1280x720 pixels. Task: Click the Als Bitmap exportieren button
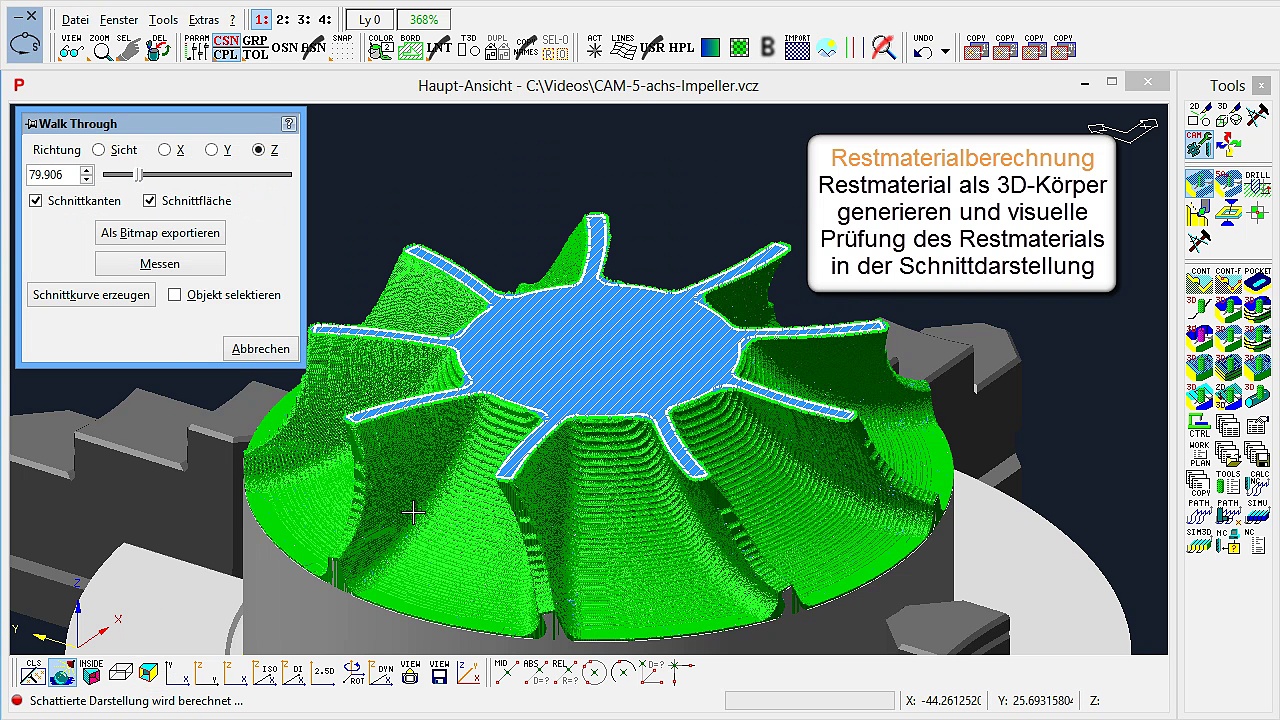[160, 233]
